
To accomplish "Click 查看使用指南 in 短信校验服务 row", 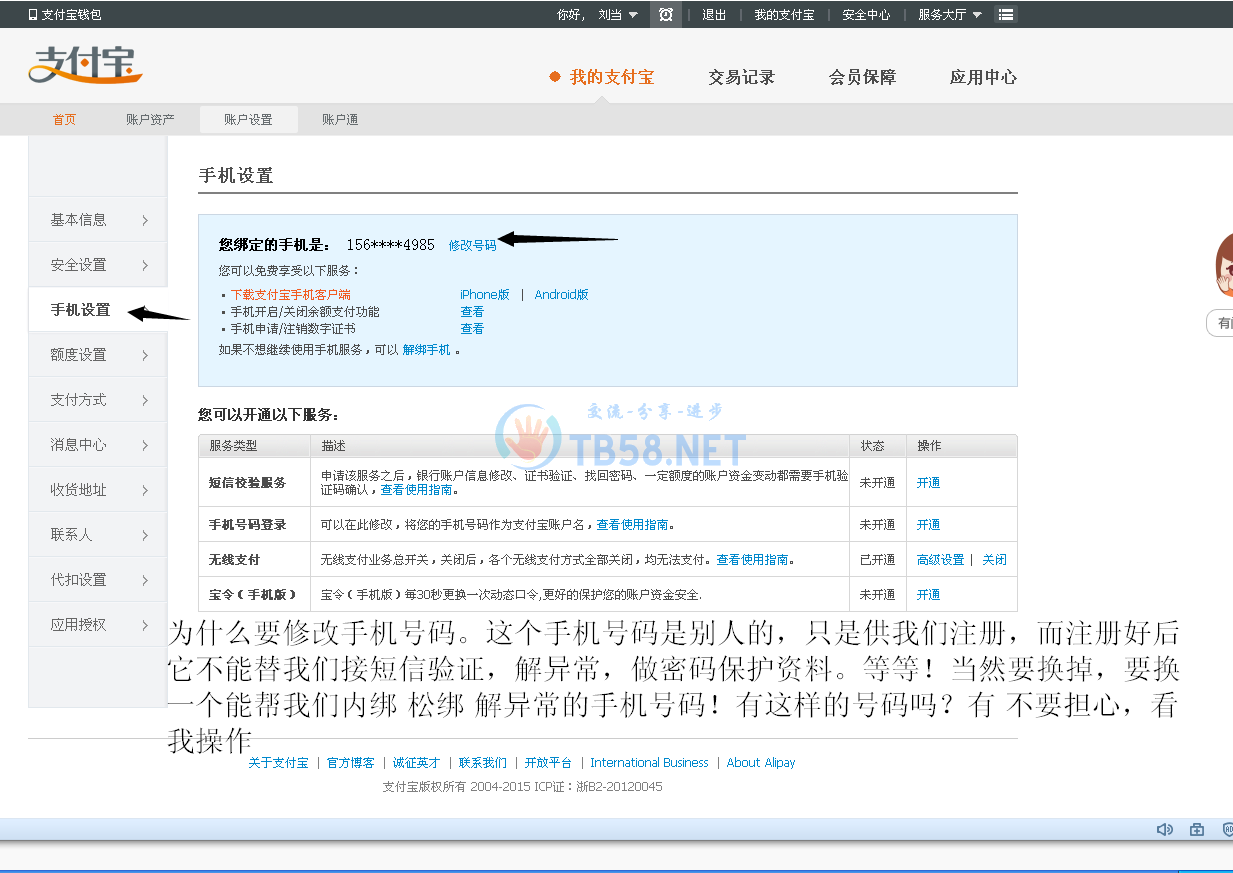I will [417, 490].
